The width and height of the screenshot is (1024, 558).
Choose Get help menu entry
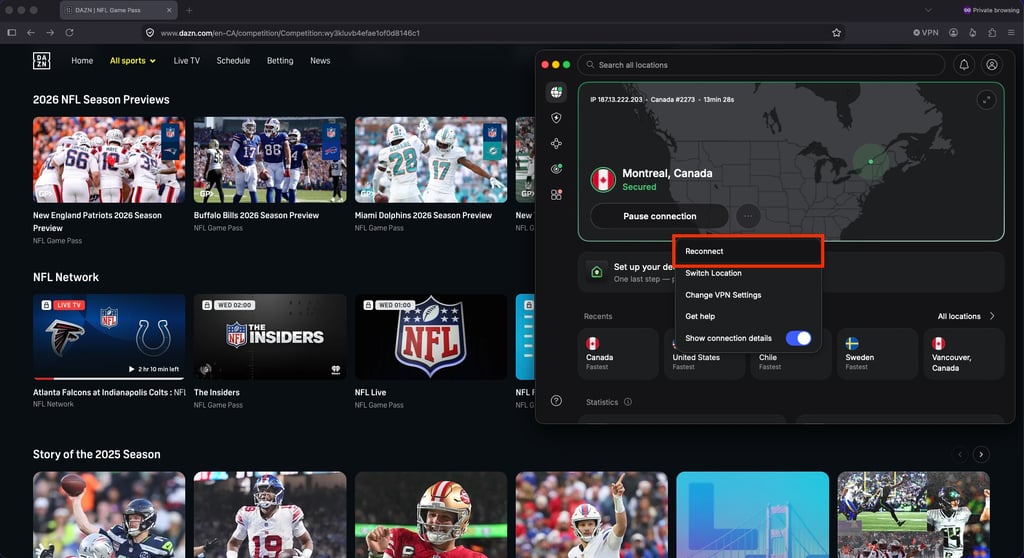click(x=748, y=316)
